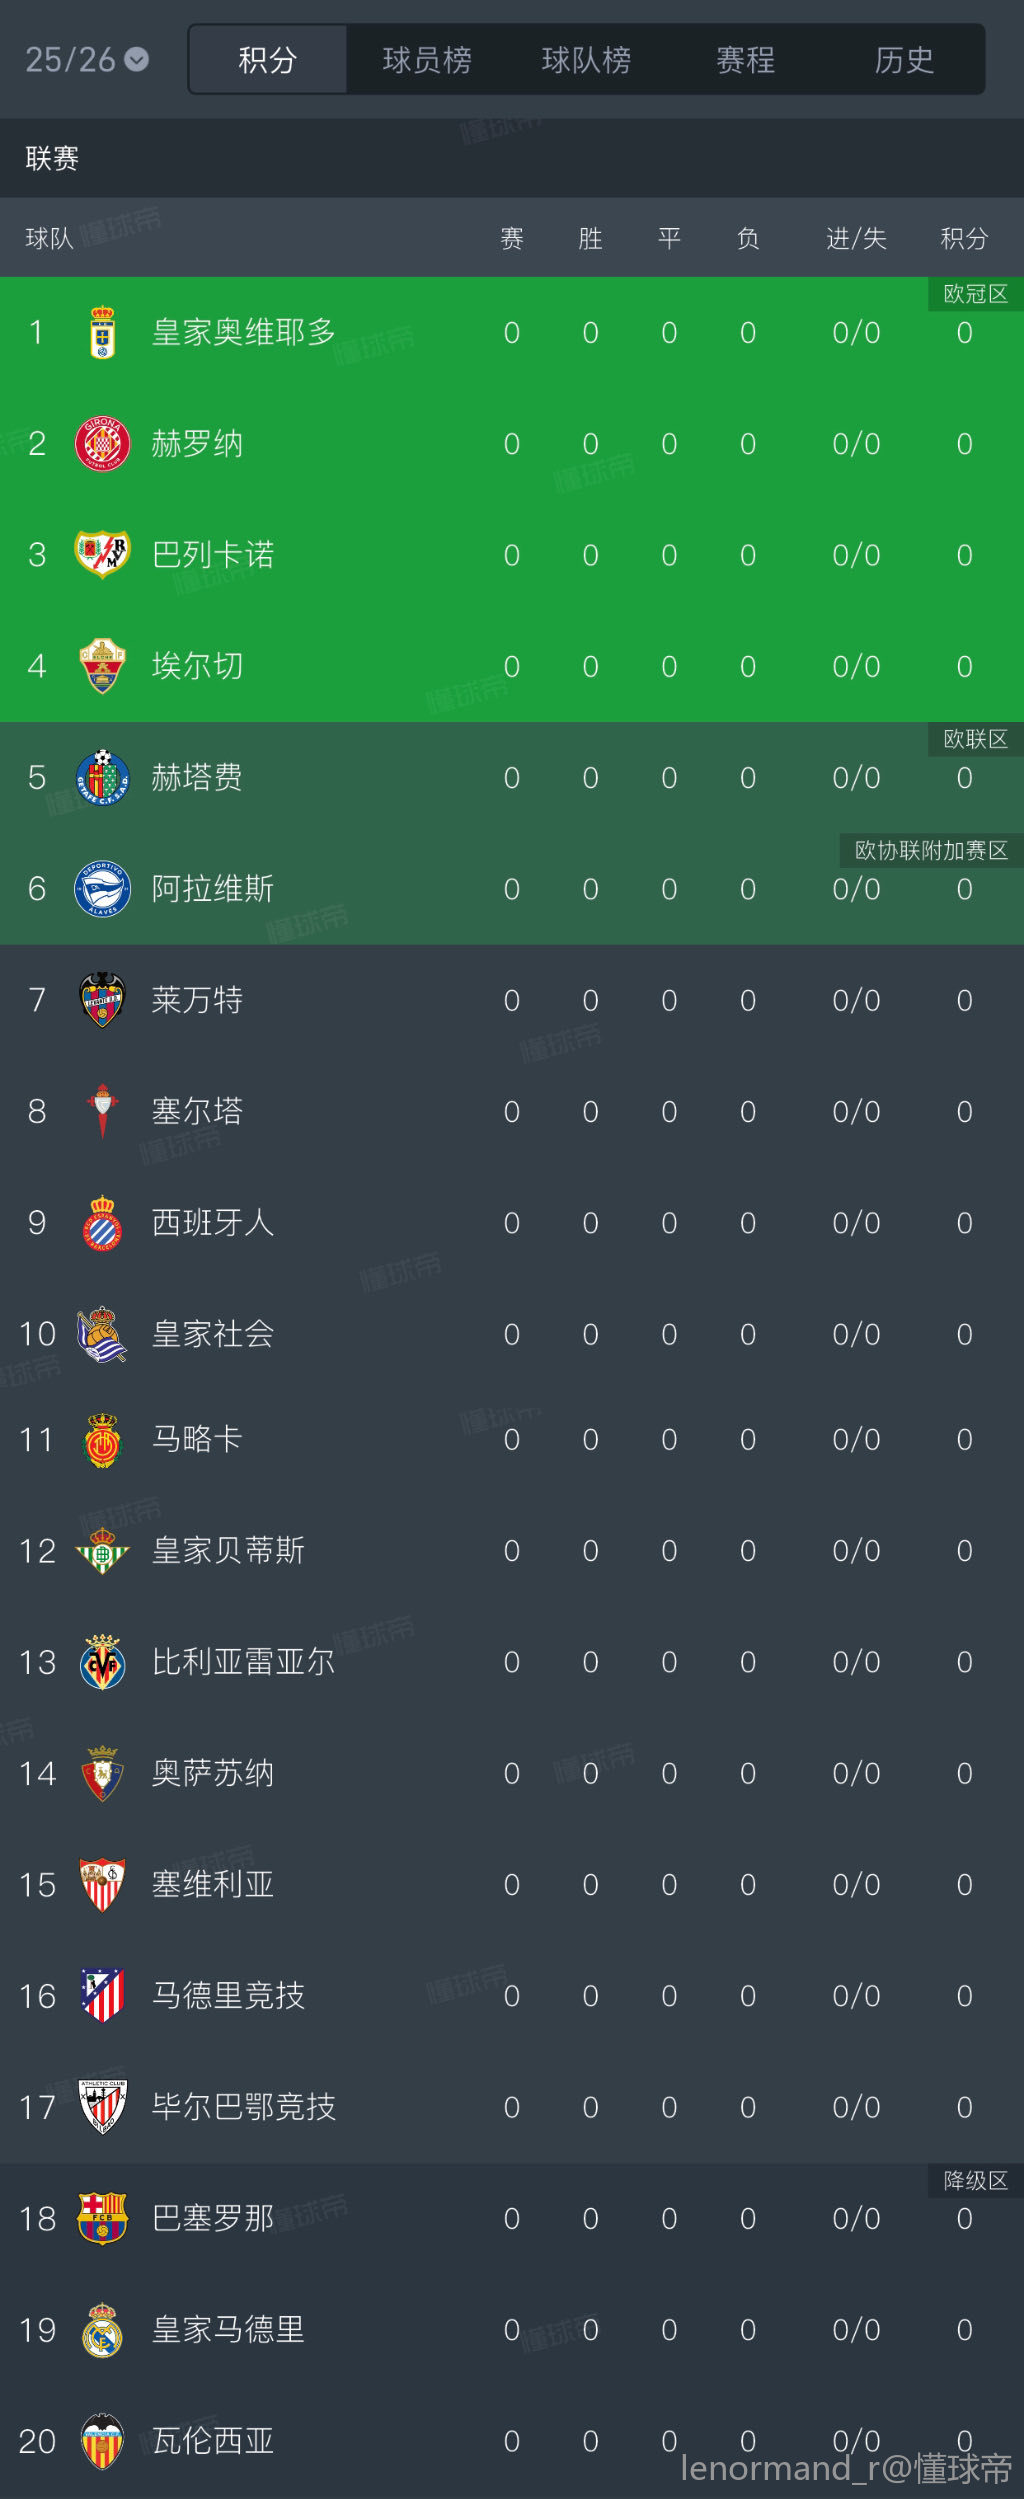
Task: Click the Girona club crest
Action: coord(102,444)
